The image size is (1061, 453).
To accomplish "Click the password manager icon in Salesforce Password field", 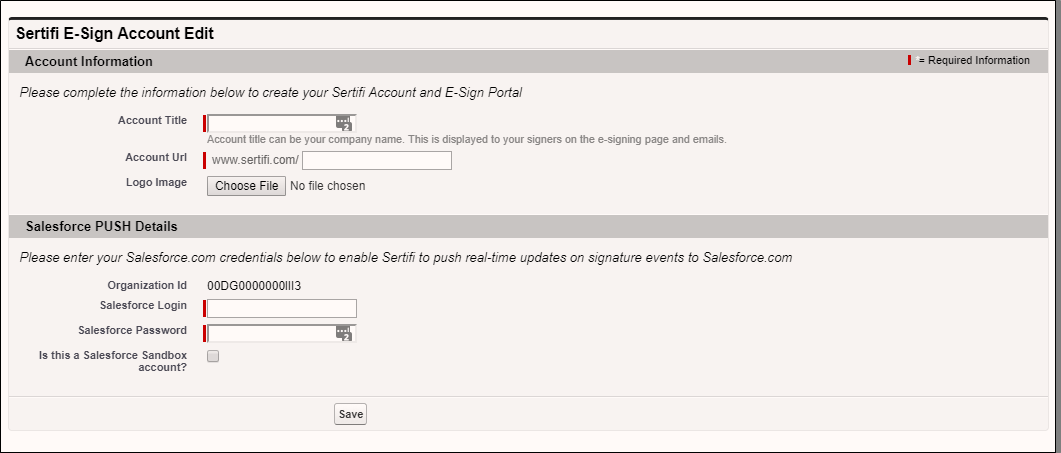I will [344, 333].
